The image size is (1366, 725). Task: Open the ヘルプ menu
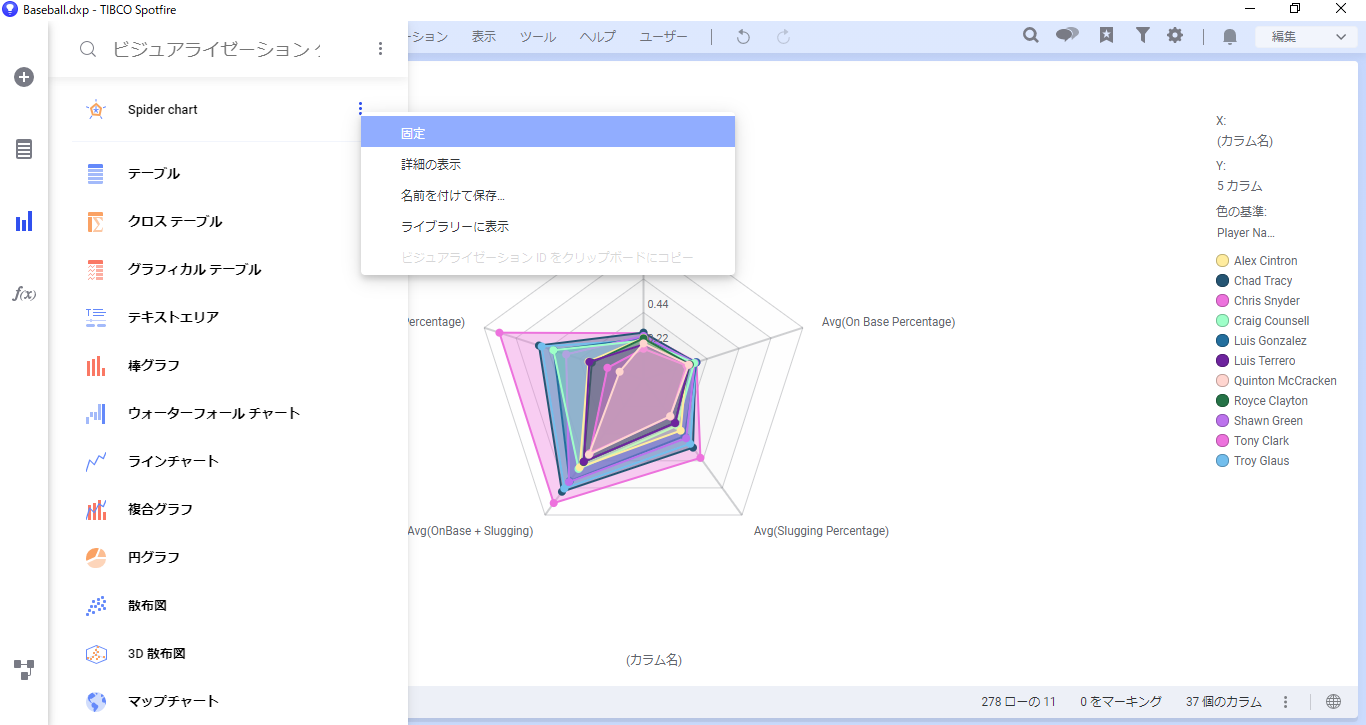click(x=598, y=37)
